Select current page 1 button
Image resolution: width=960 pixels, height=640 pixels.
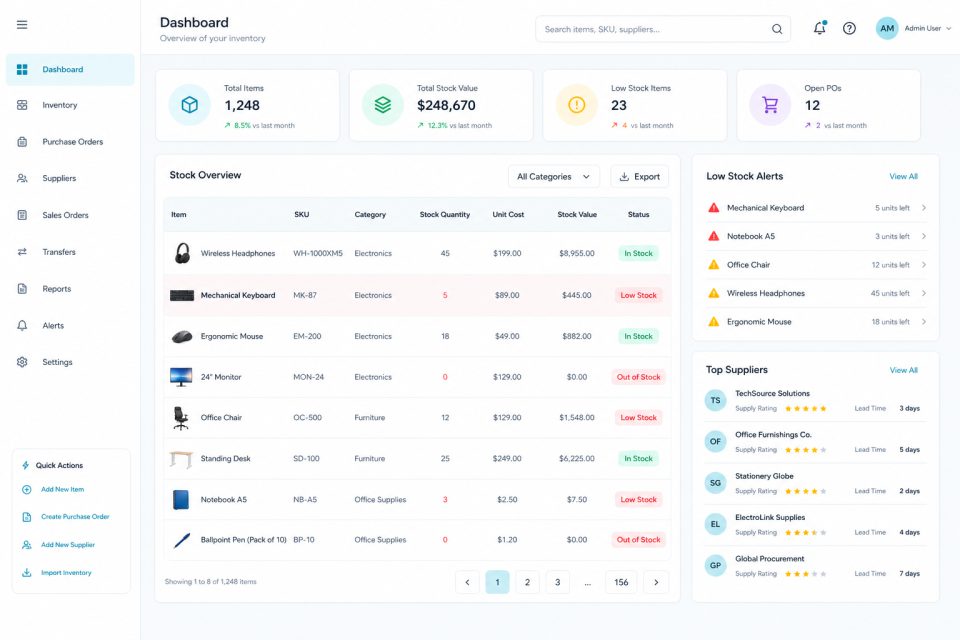(497, 582)
